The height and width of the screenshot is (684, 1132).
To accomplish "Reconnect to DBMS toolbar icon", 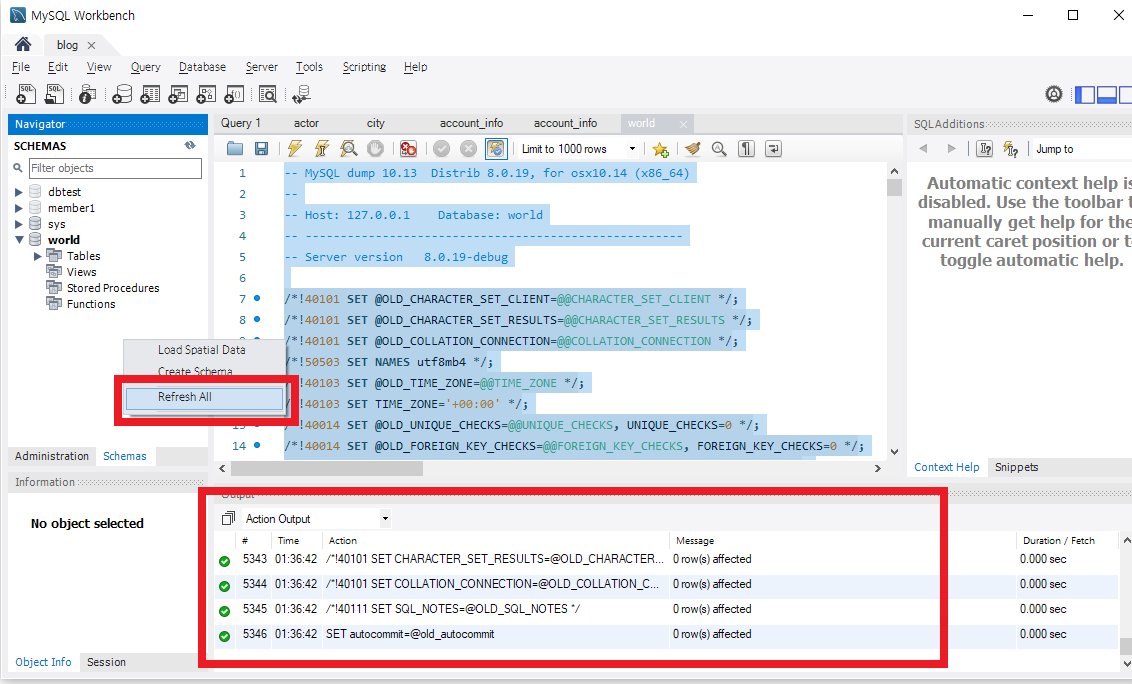I will 301,94.
